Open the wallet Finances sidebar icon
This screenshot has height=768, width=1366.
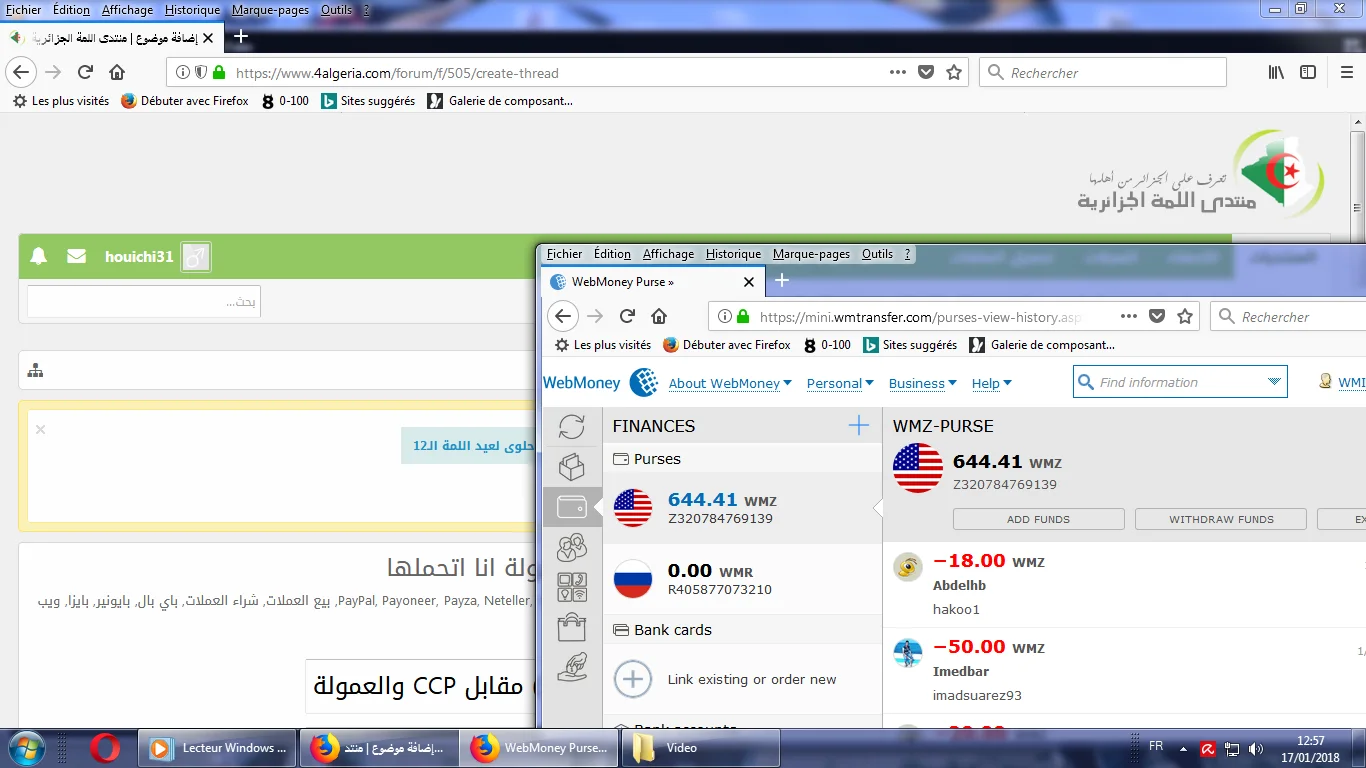click(571, 507)
